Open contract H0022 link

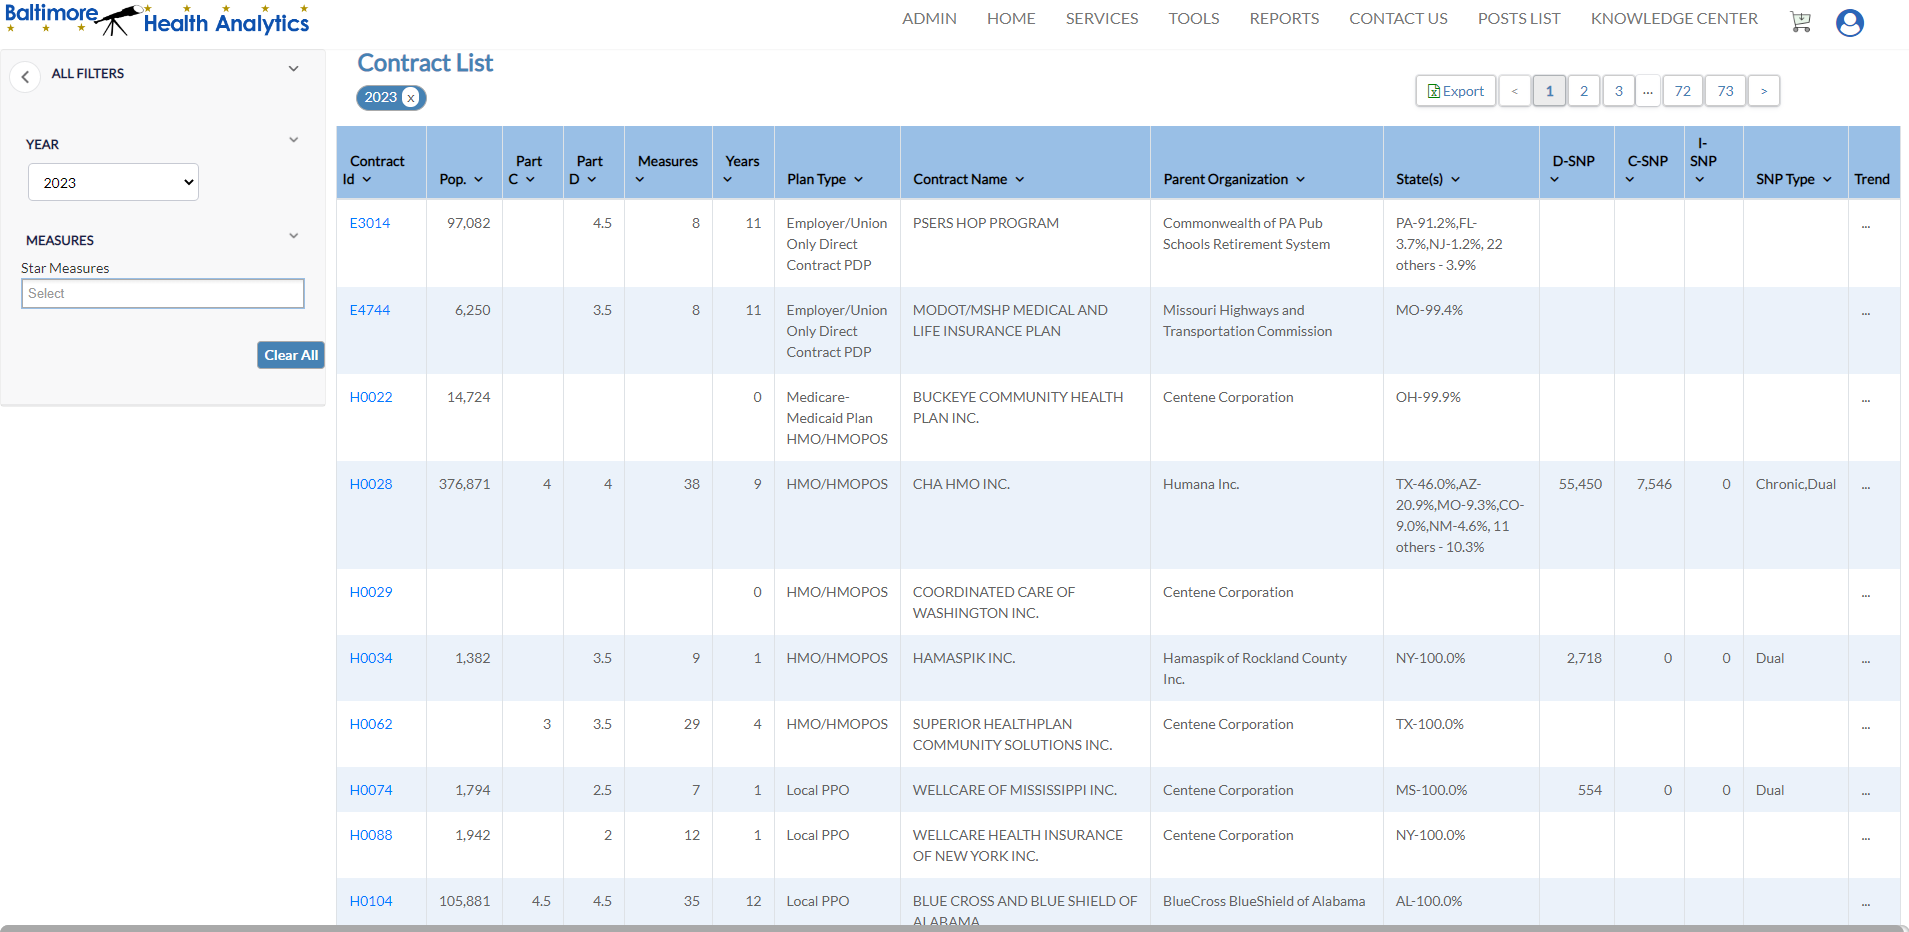[371, 397]
